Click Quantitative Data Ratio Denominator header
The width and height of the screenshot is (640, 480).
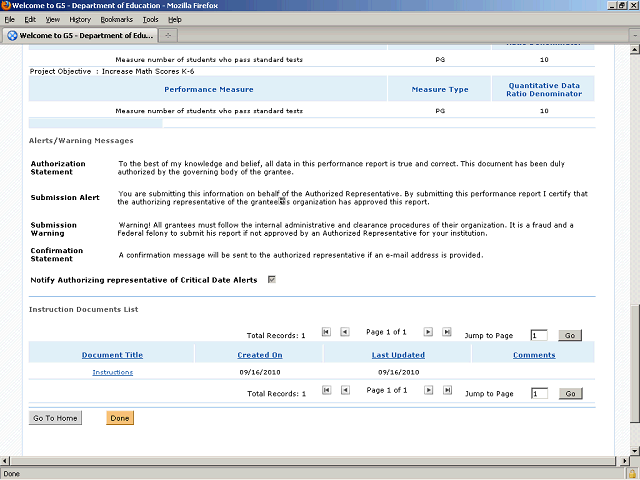(x=544, y=89)
